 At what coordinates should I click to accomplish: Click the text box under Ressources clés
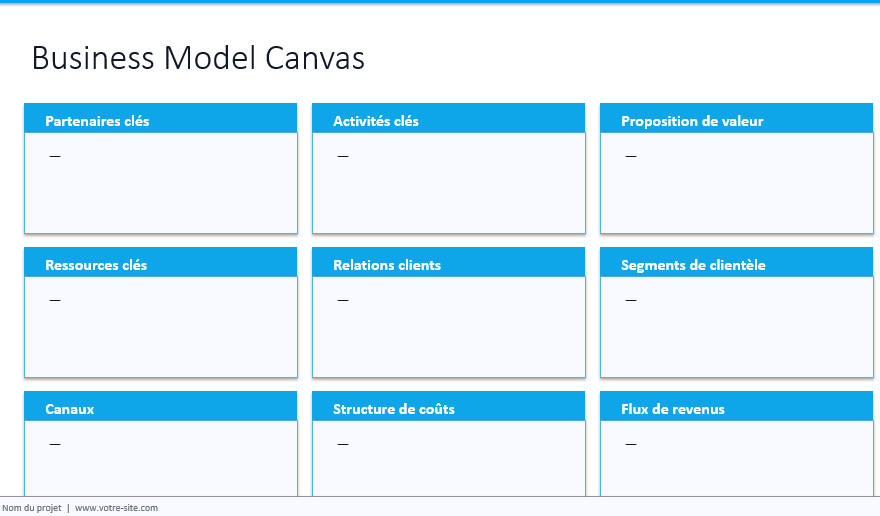(161, 327)
